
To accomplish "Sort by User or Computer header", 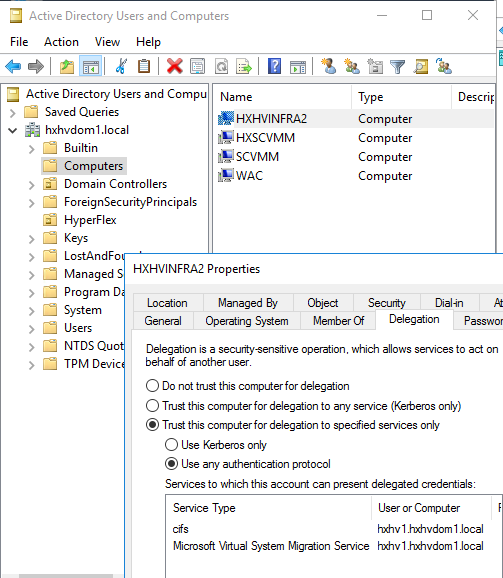I will coord(432,508).
